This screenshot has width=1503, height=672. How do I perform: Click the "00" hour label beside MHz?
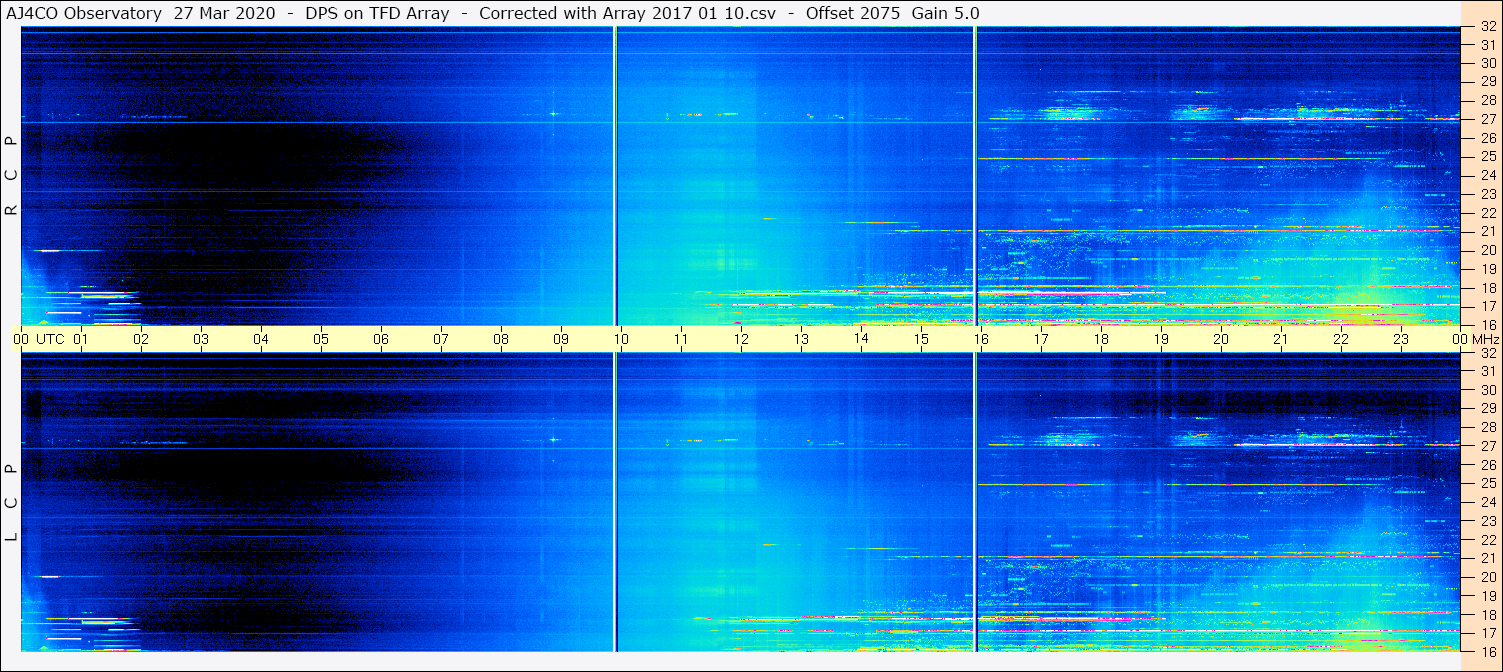[x=1461, y=339]
